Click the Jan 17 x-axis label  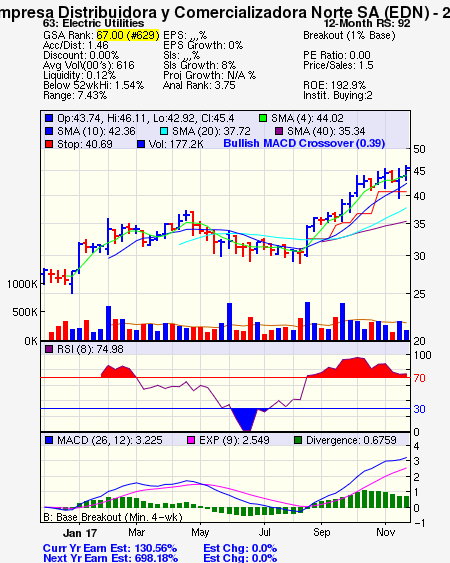80,533
